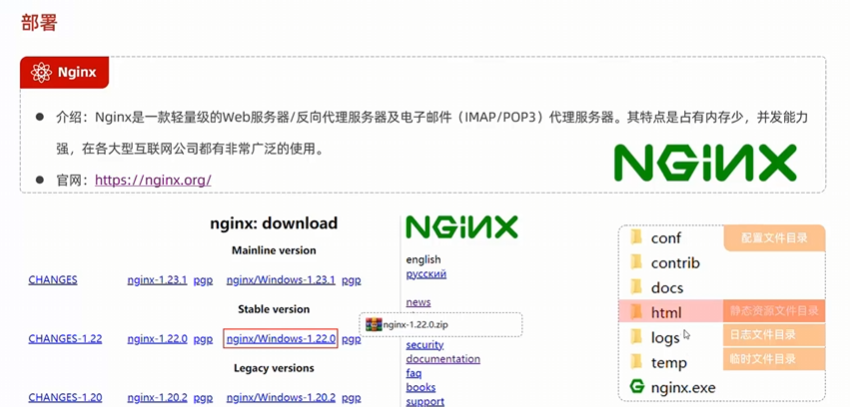This screenshot has width=850, height=407.
Task: Switch to русский language link
Action: (x=426, y=274)
